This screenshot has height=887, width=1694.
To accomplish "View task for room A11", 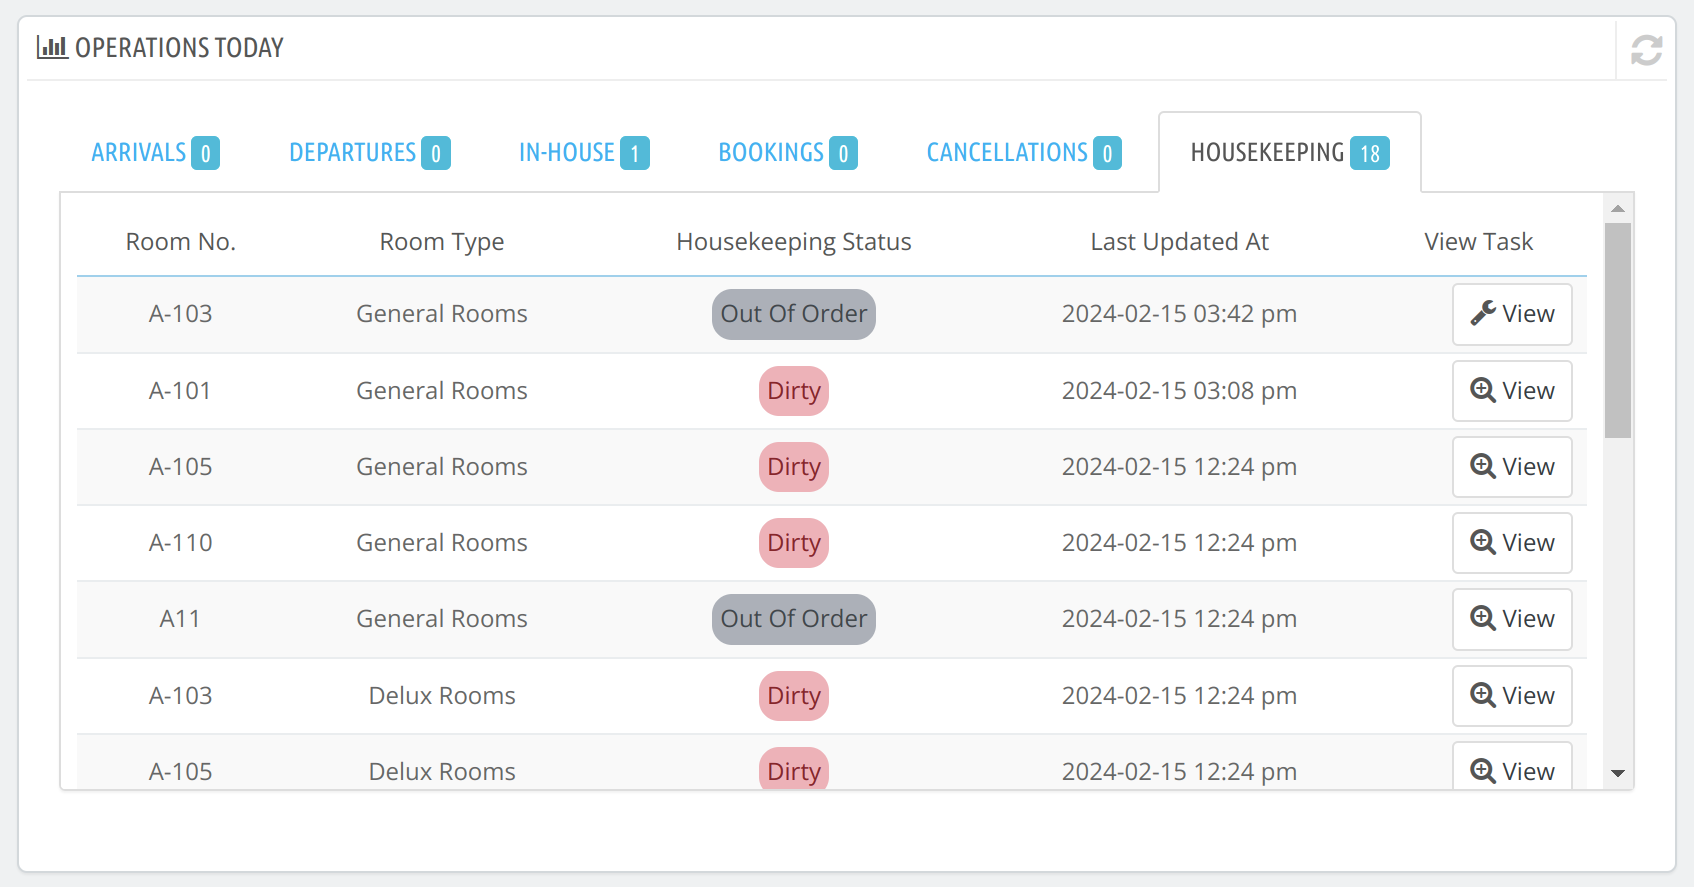I will (x=1512, y=619).
